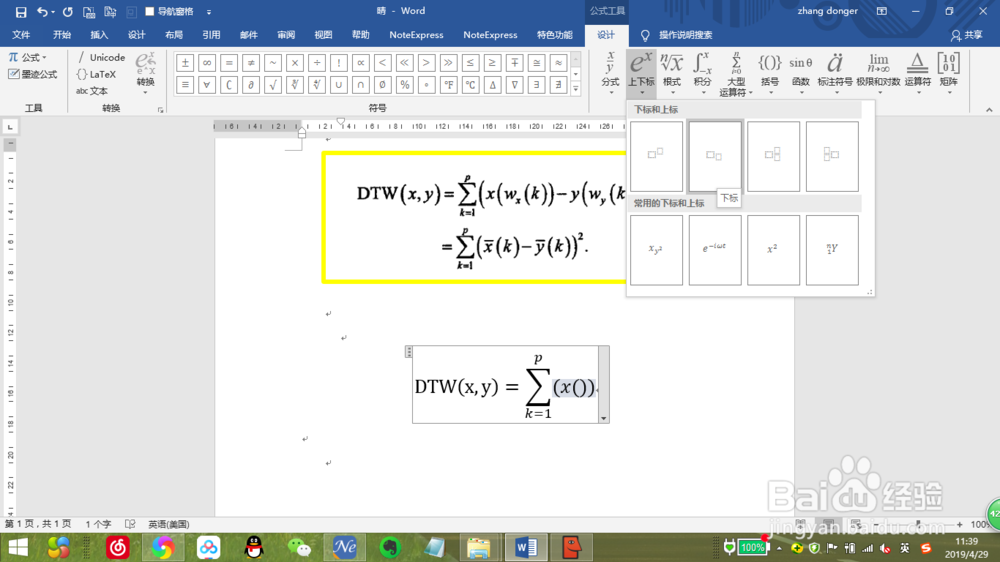The image size is (1000, 562).
Task: Open equation options arrow on equation box
Action: point(603,418)
